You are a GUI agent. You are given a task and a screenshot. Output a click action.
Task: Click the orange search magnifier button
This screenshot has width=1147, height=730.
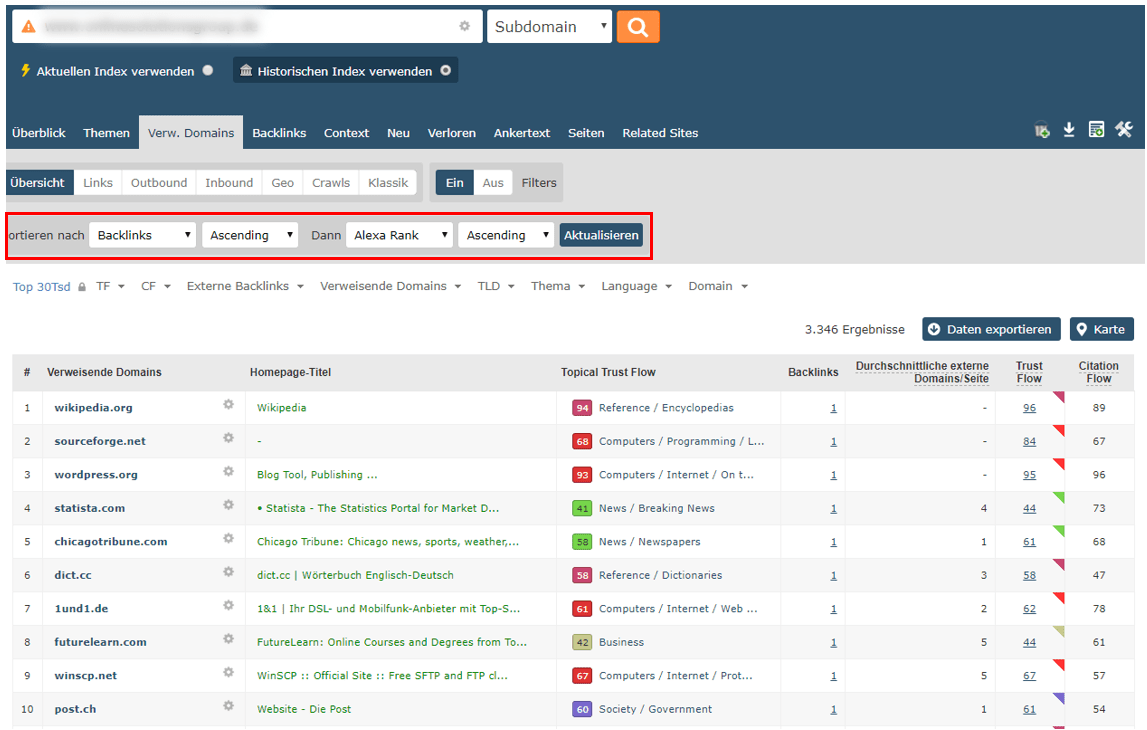638,27
